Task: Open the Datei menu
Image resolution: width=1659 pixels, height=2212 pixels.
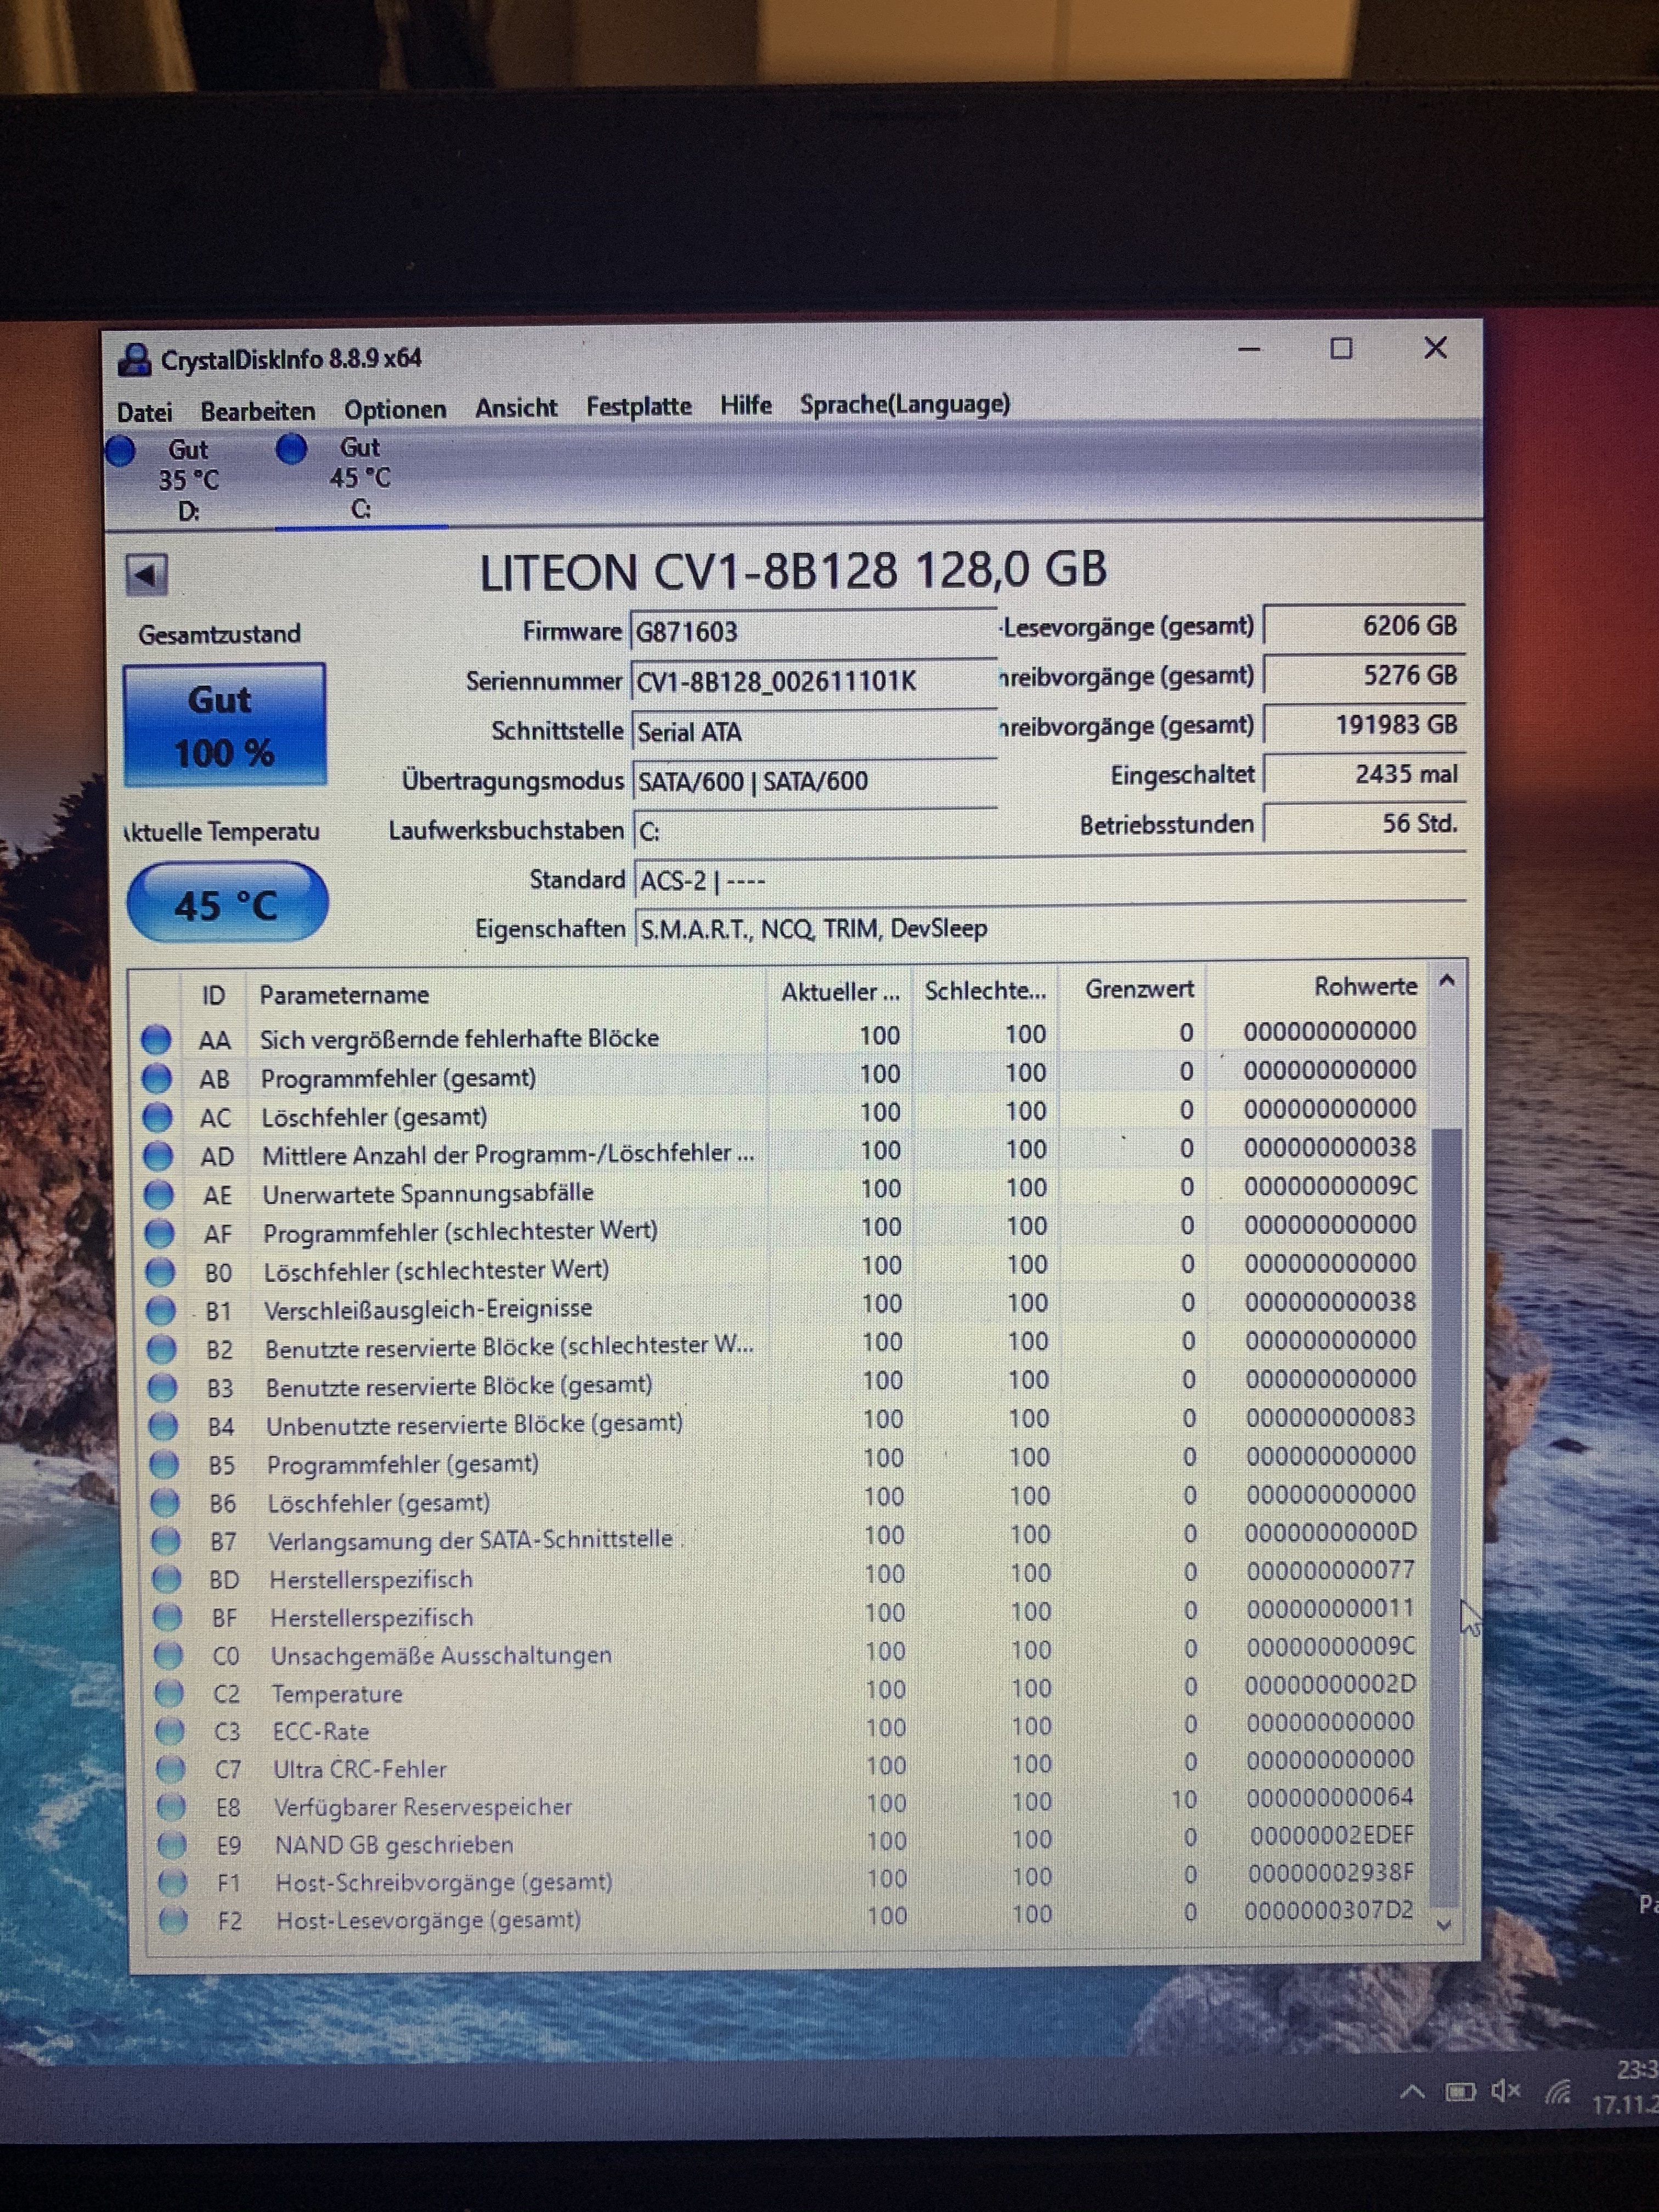Action: pos(144,412)
